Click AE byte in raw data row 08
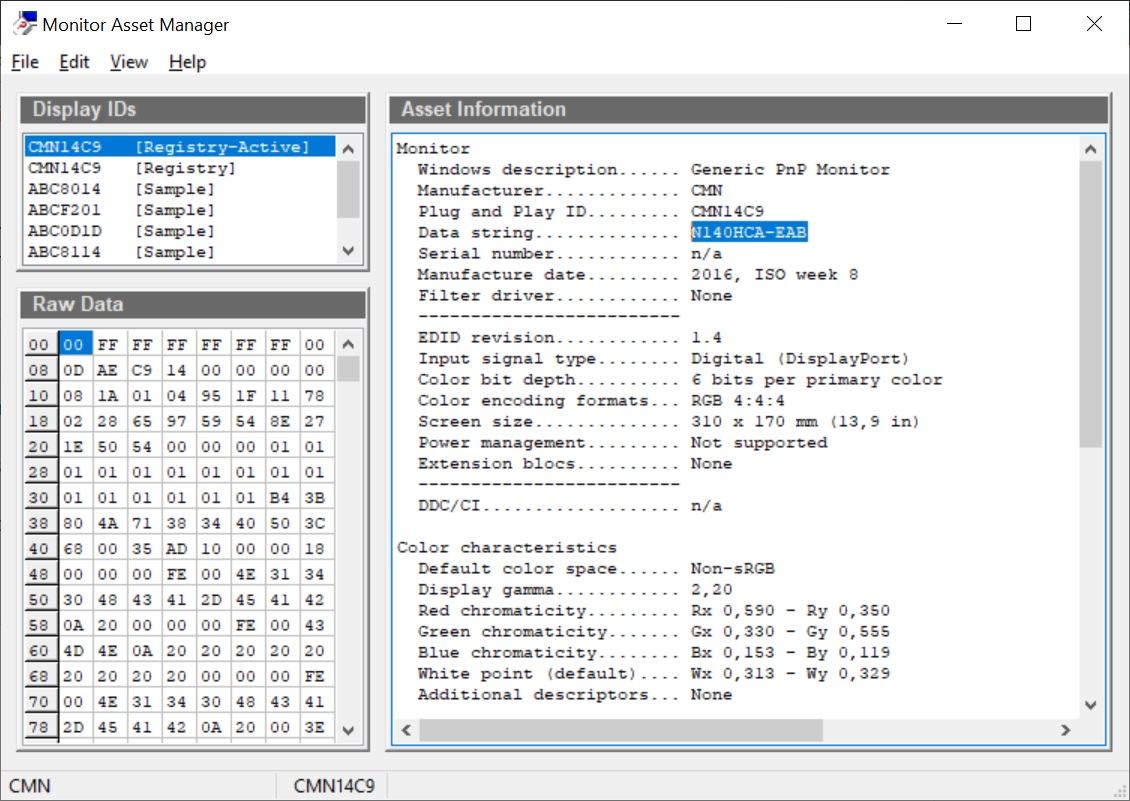This screenshot has height=801, width=1130. click(x=107, y=370)
